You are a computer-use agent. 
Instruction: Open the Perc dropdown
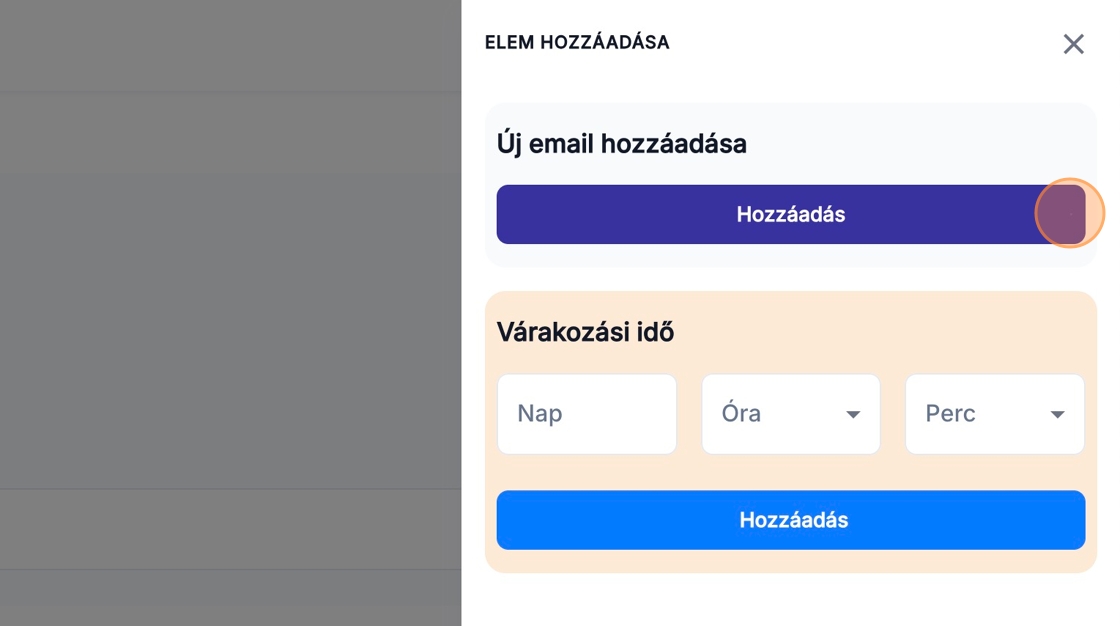(994, 414)
